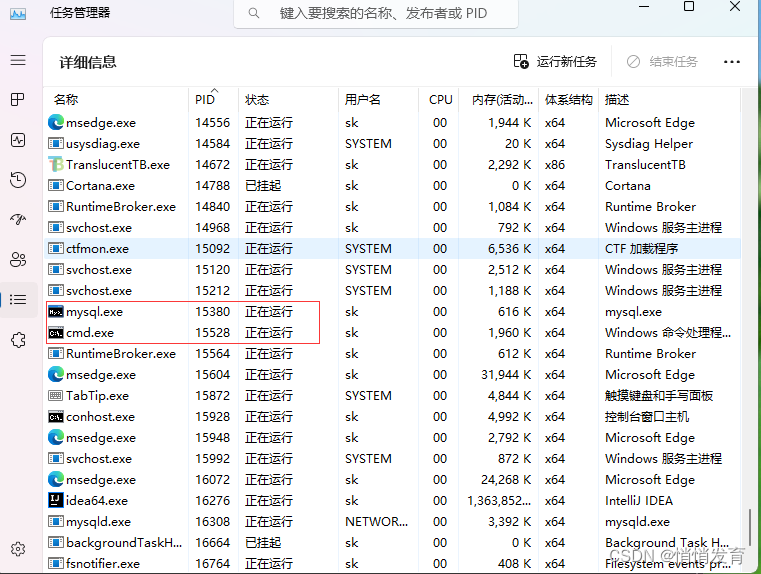Open the three-dot more options menu

731,62
